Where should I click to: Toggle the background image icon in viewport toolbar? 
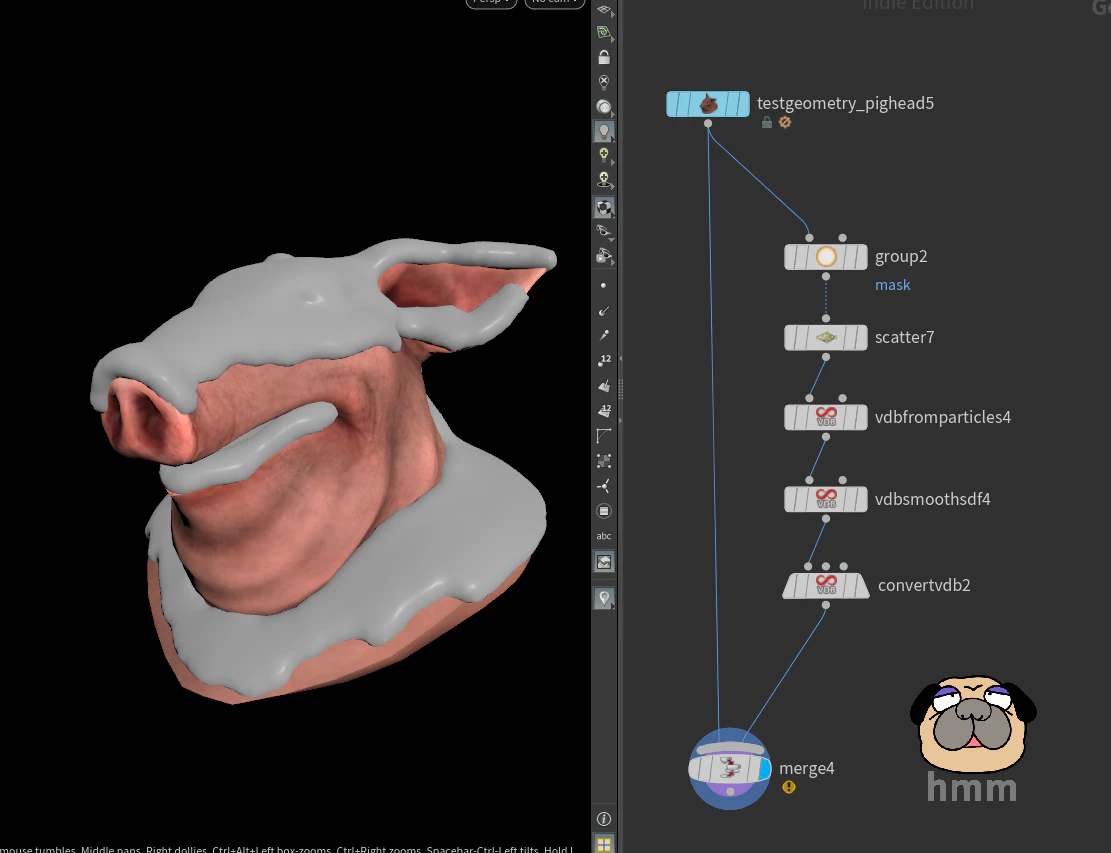point(604,562)
